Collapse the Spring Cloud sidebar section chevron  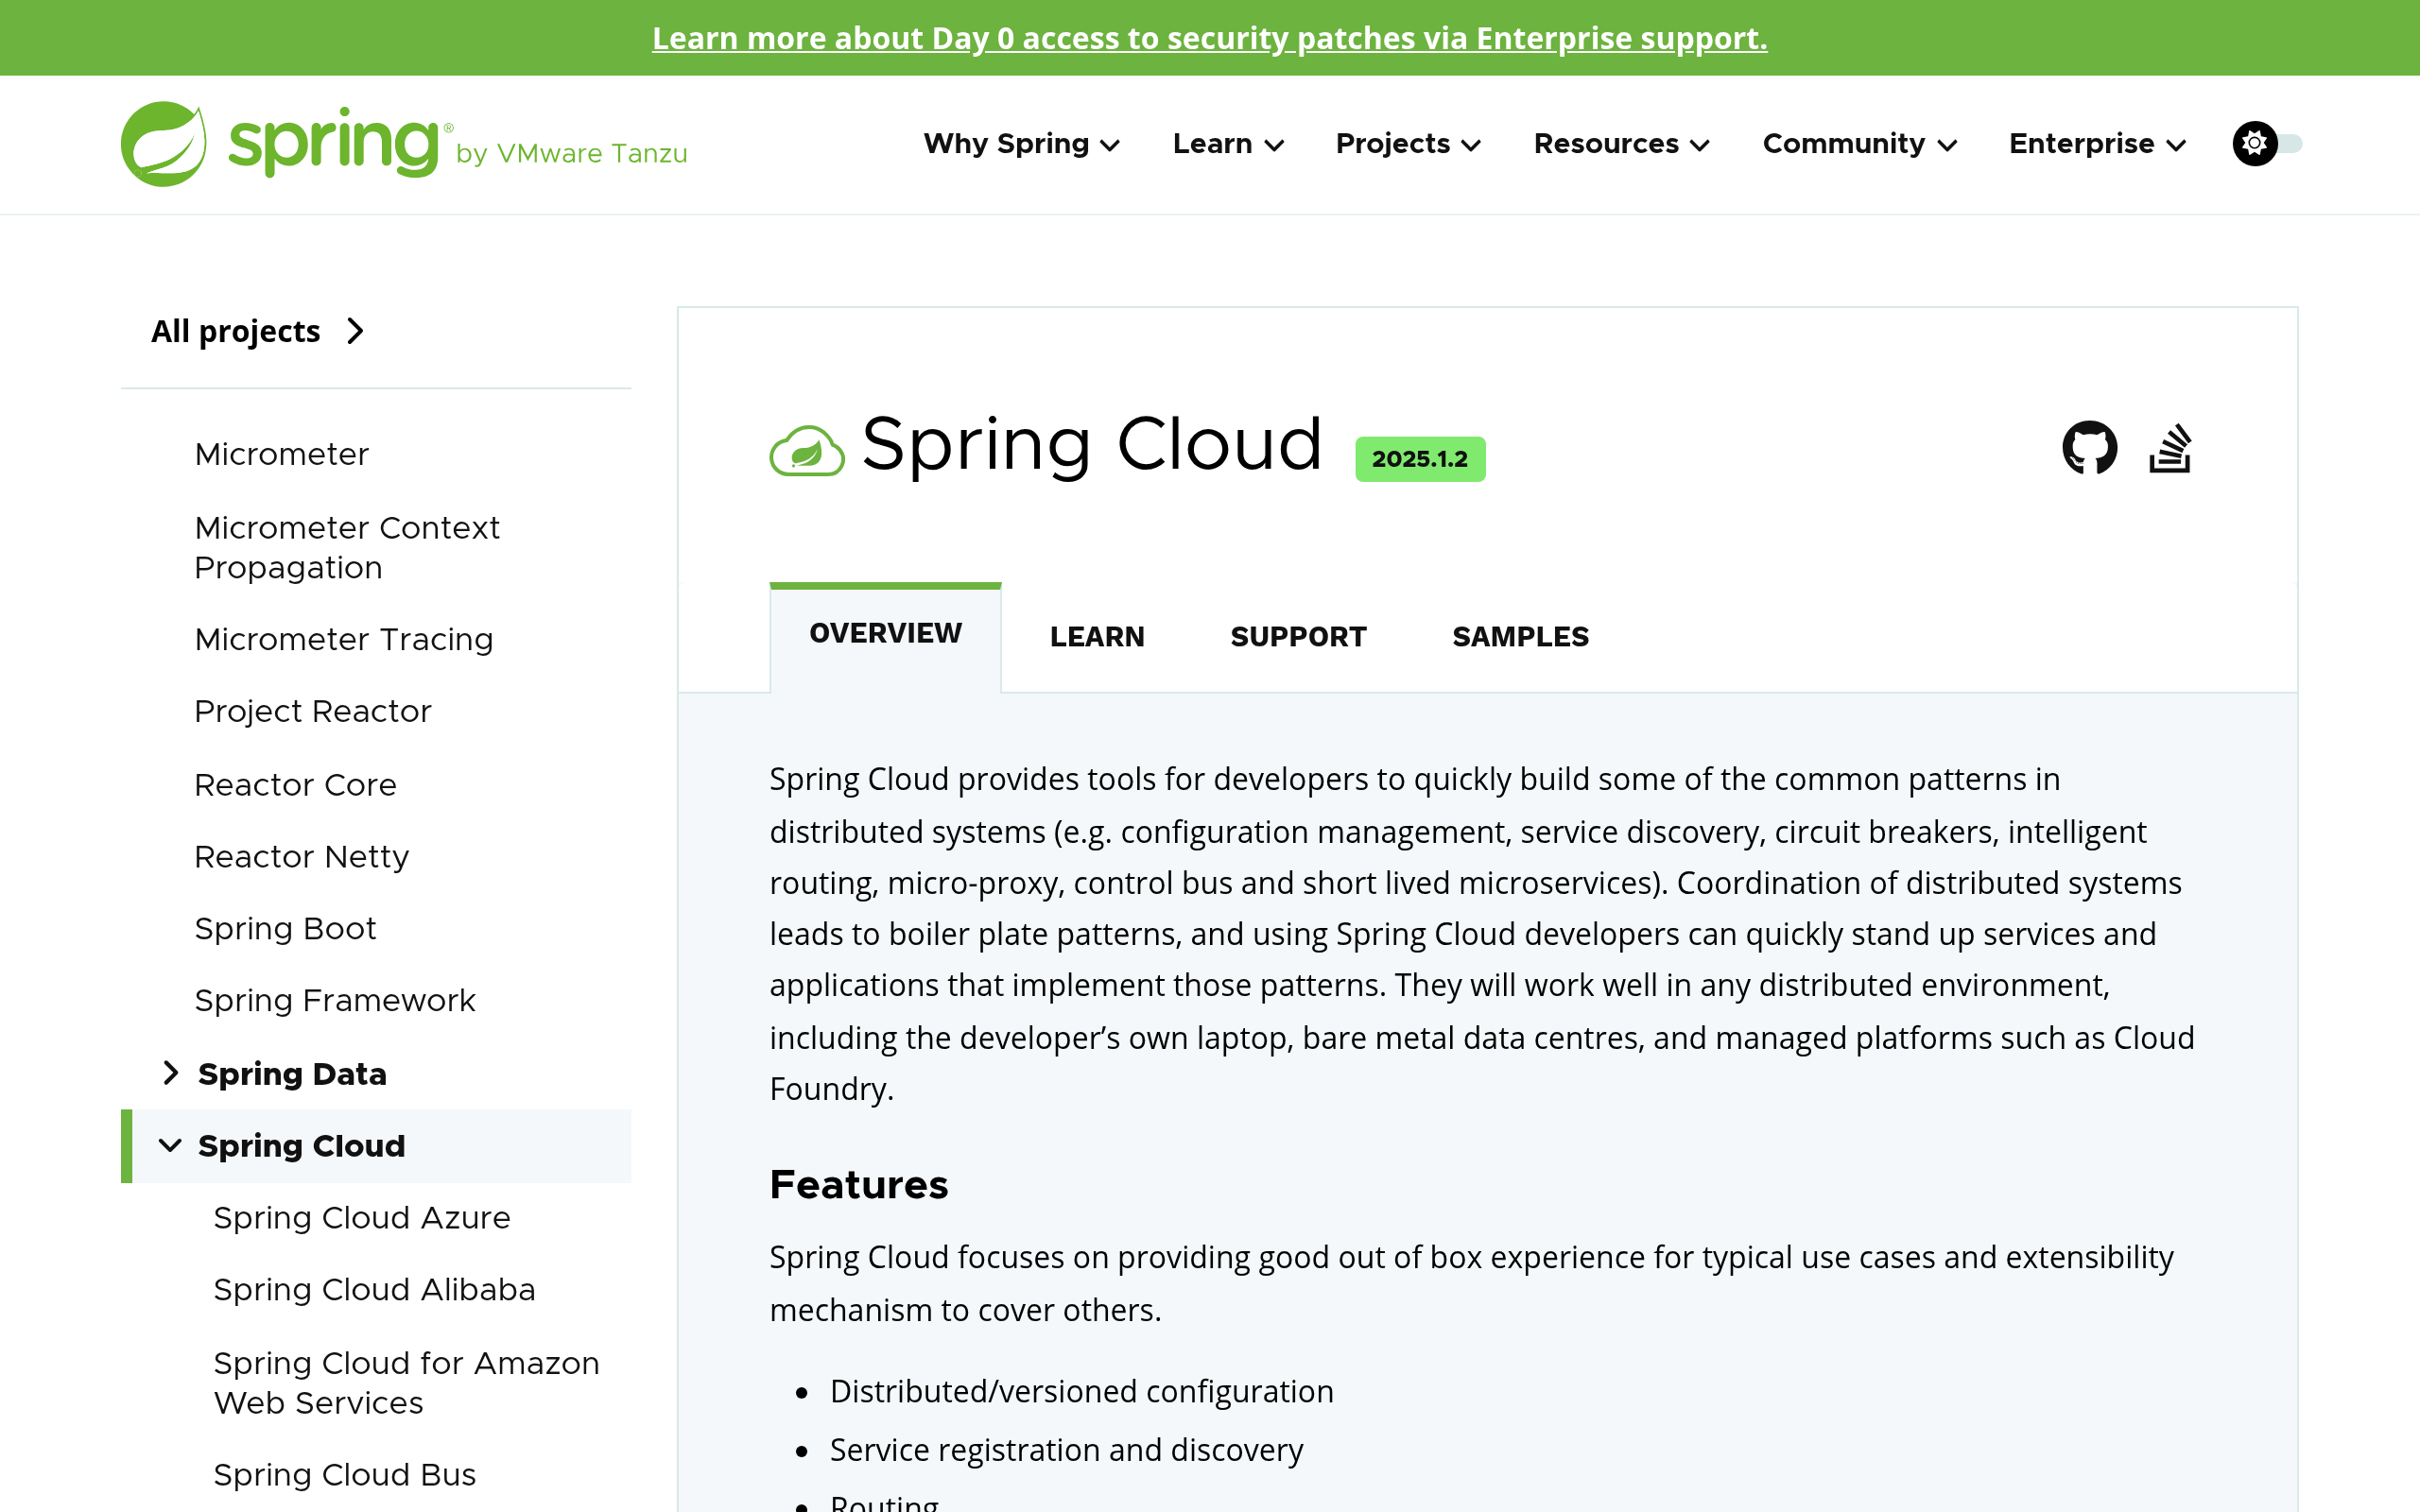coord(171,1145)
